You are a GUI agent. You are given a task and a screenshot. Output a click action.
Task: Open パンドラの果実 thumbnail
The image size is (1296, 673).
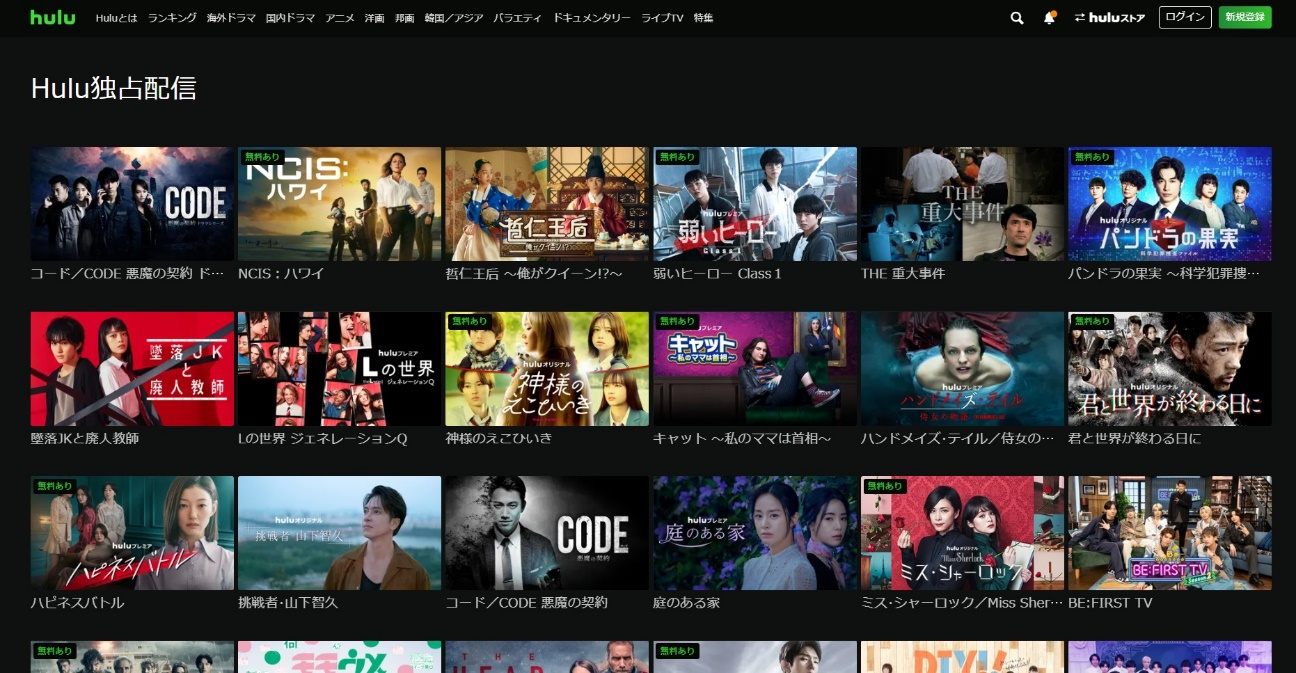point(1170,204)
